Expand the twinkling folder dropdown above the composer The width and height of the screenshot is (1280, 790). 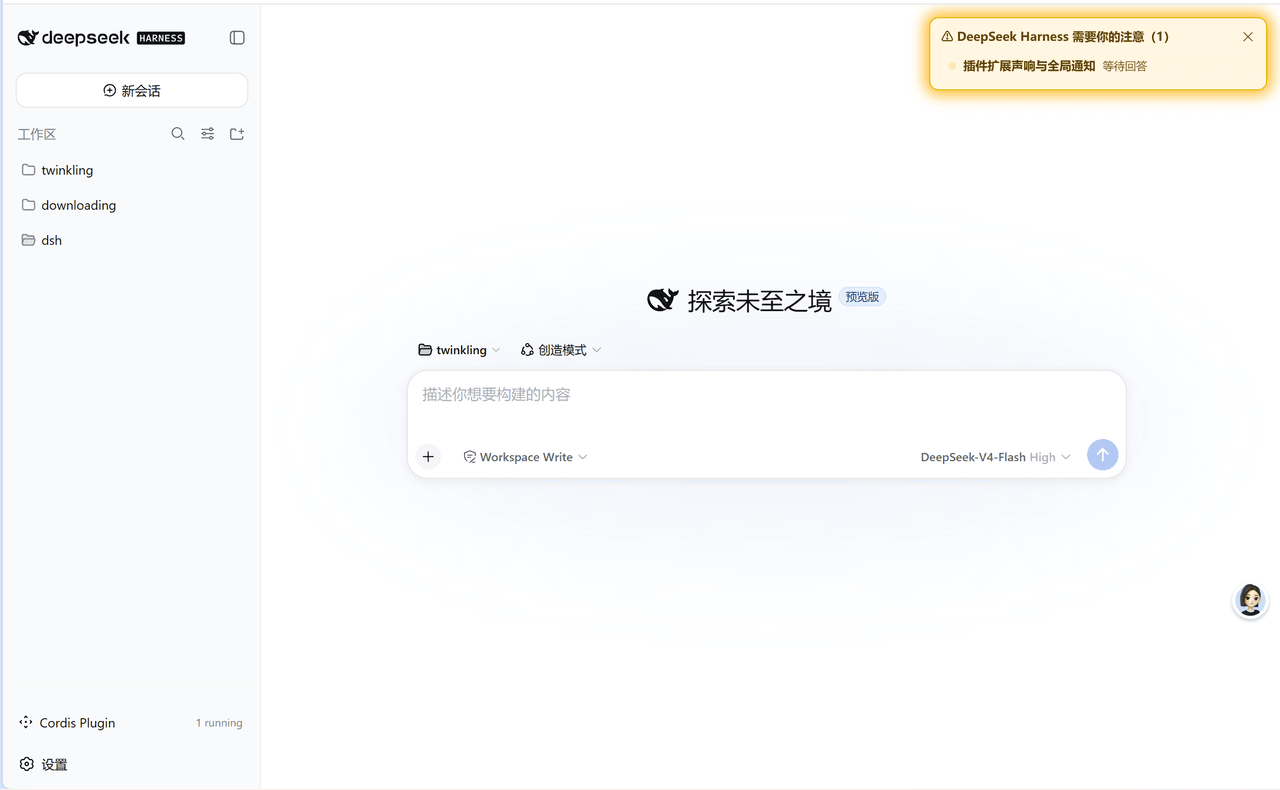pos(460,350)
